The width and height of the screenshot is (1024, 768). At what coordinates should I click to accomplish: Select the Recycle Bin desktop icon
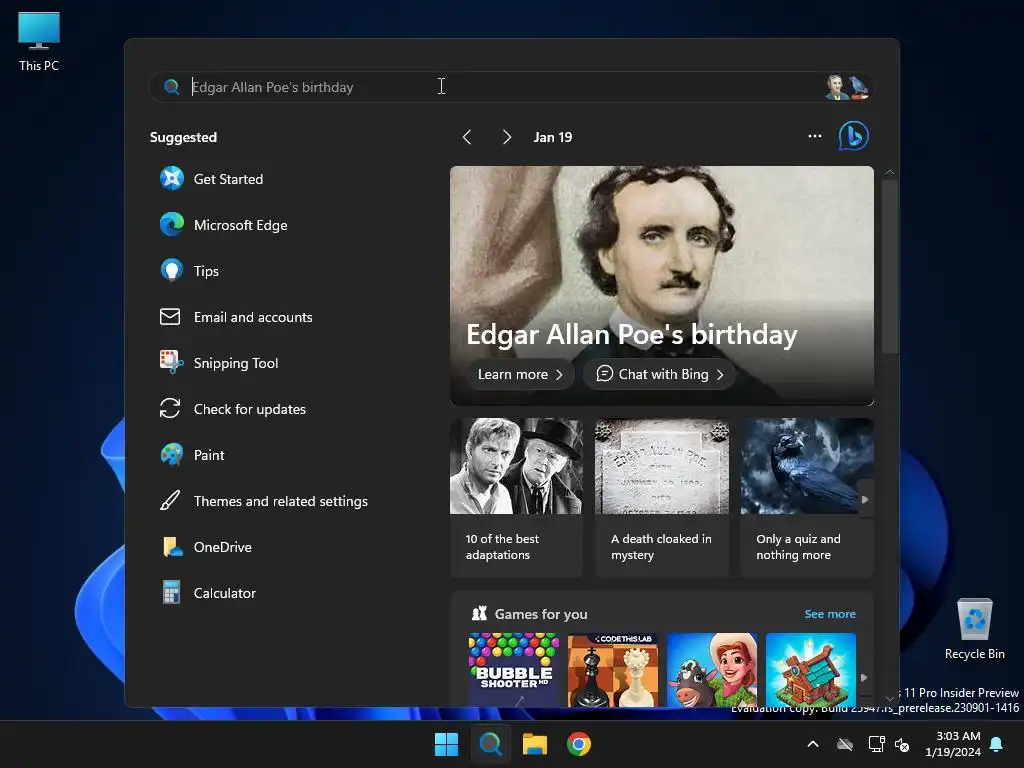click(974, 630)
